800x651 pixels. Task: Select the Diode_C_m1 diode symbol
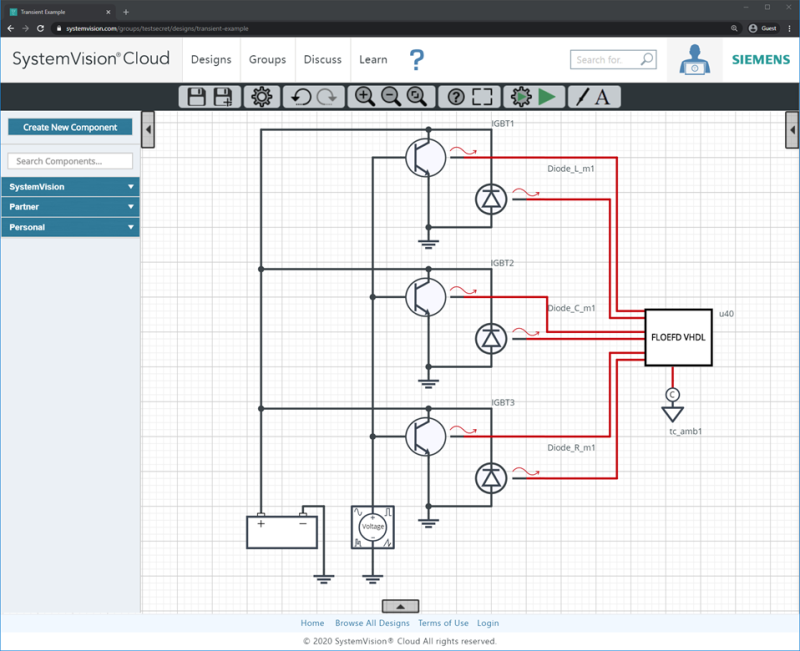[x=491, y=339]
